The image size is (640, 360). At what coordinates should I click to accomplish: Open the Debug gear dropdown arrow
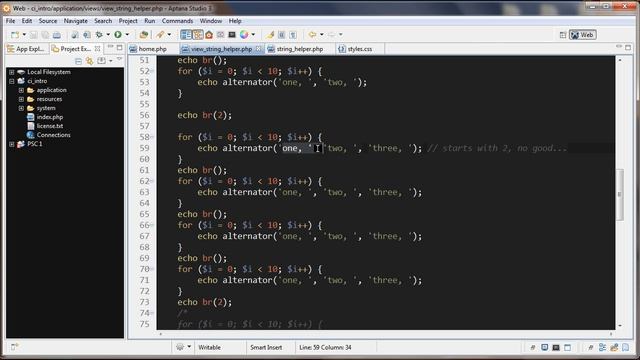(108, 35)
